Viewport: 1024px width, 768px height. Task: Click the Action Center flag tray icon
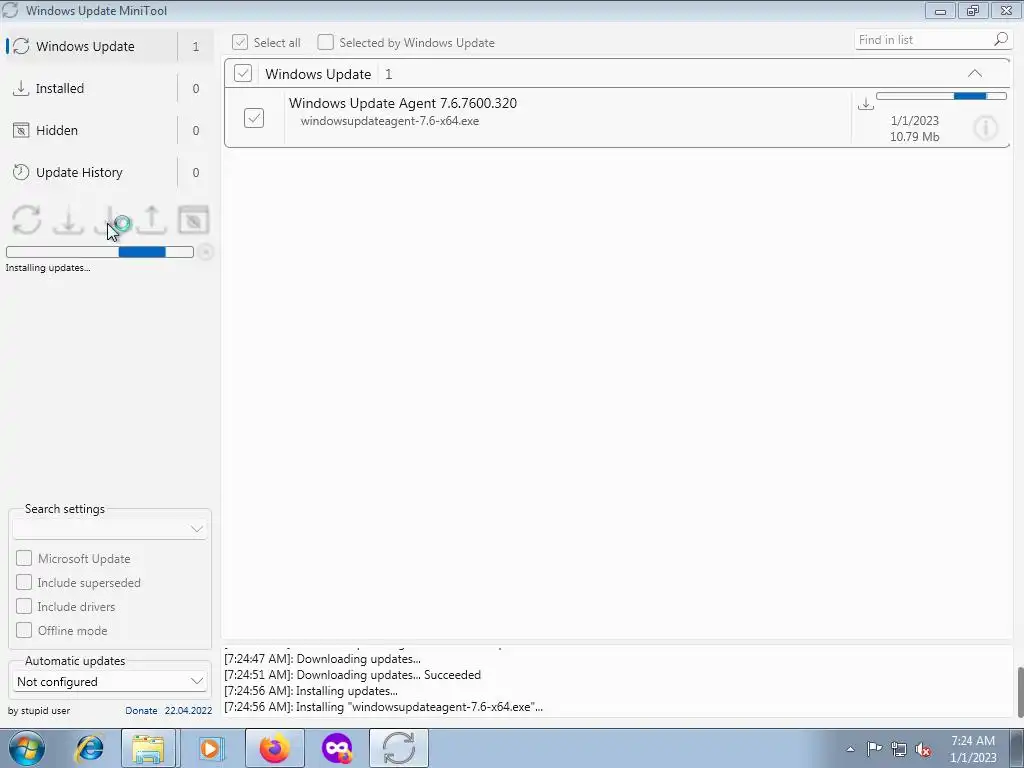(874, 748)
